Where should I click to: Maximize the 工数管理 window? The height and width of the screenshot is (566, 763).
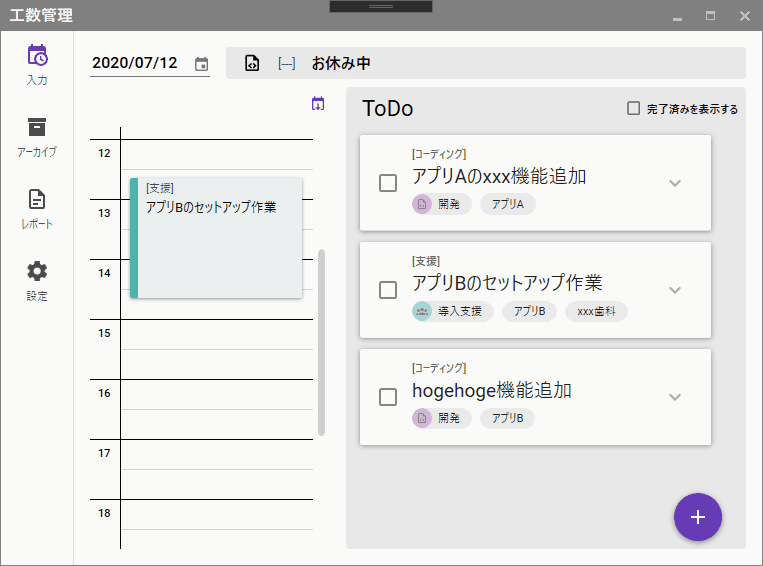coord(710,16)
